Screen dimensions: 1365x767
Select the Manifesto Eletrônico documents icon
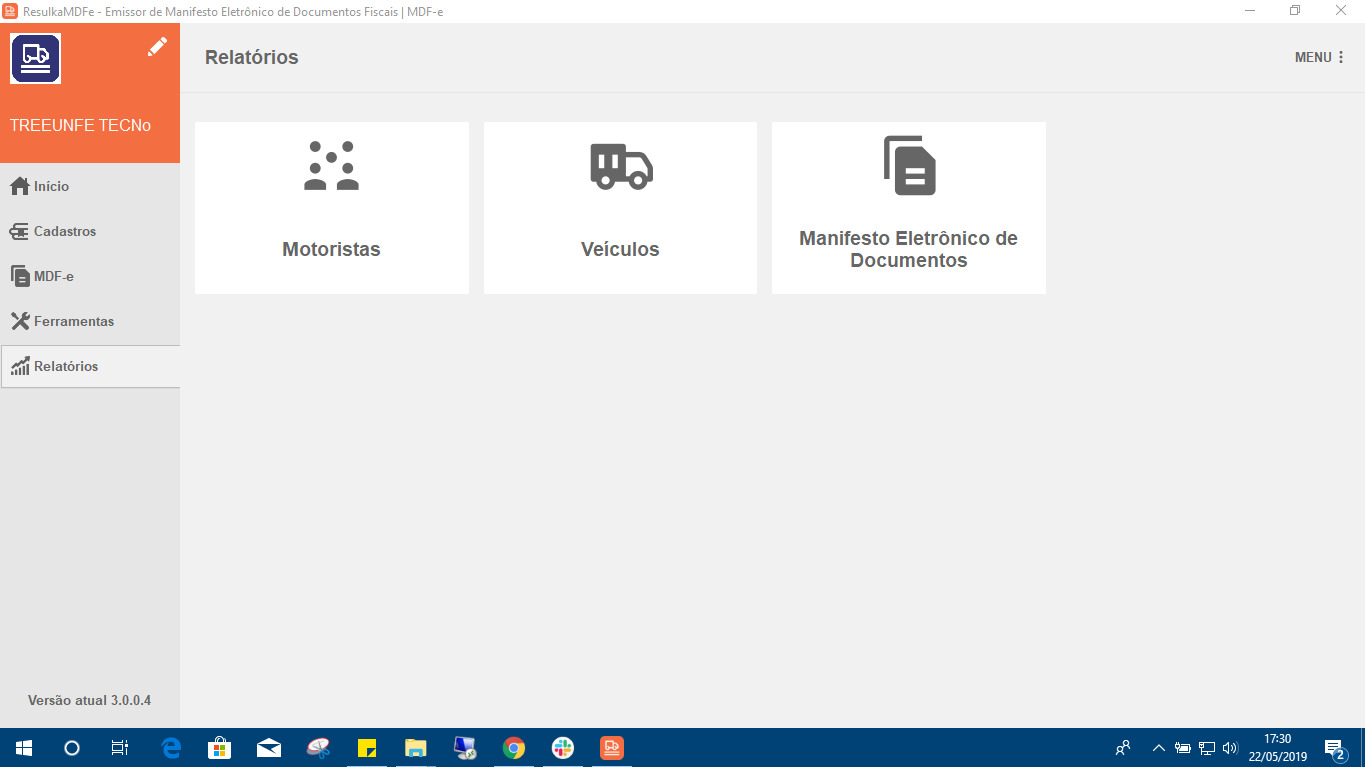(x=907, y=166)
